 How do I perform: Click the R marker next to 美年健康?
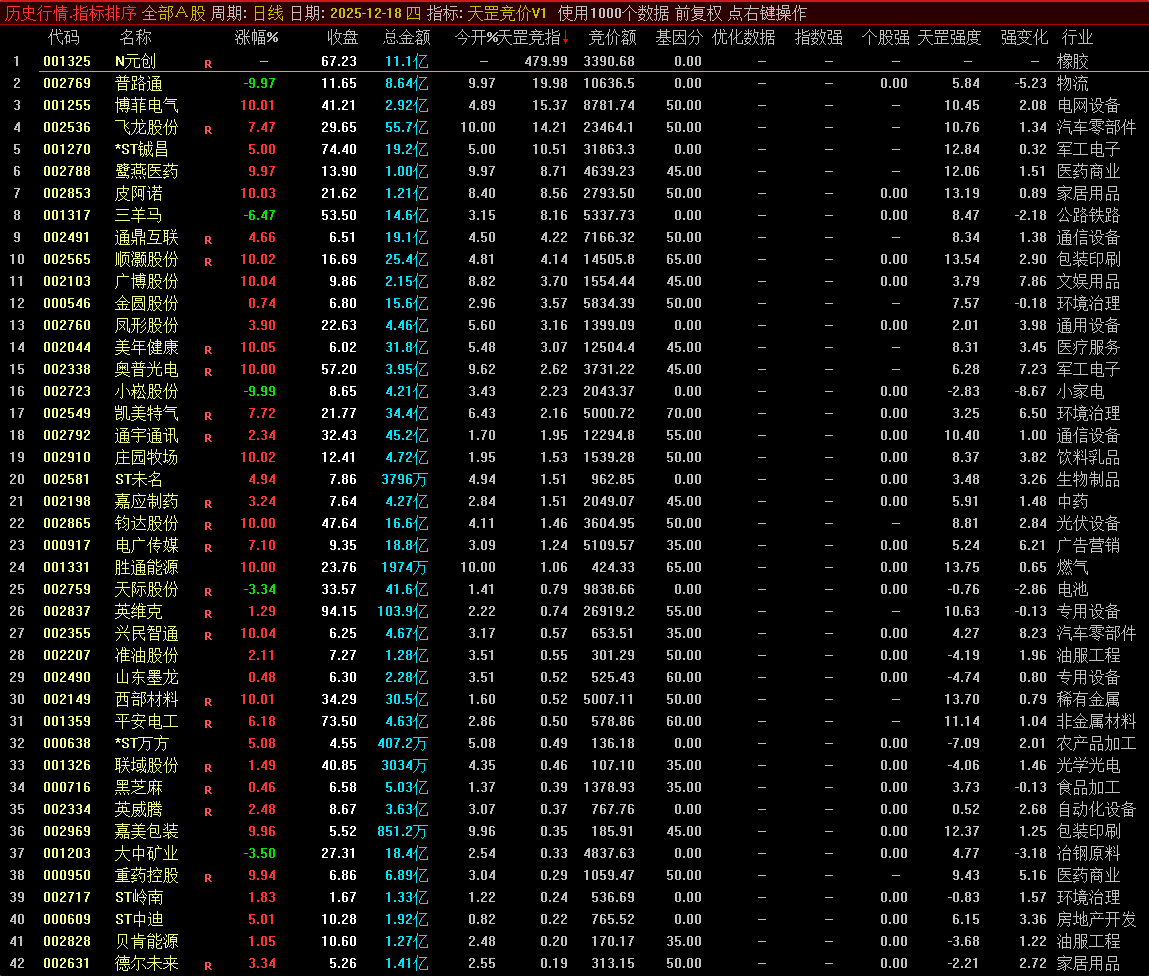[208, 349]
